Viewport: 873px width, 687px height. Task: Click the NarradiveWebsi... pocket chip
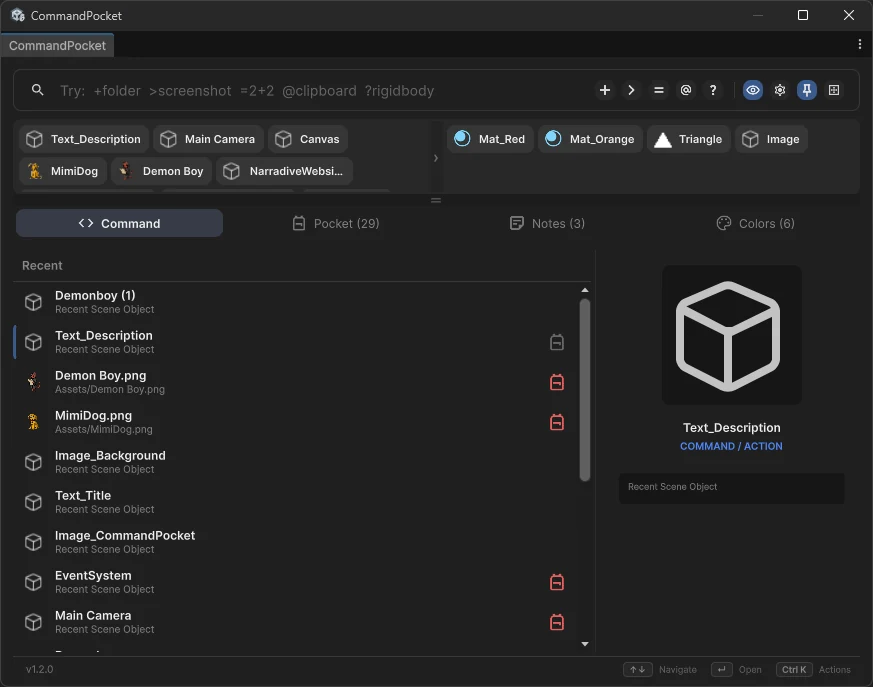pyautogui.click(x=284, y=171)
